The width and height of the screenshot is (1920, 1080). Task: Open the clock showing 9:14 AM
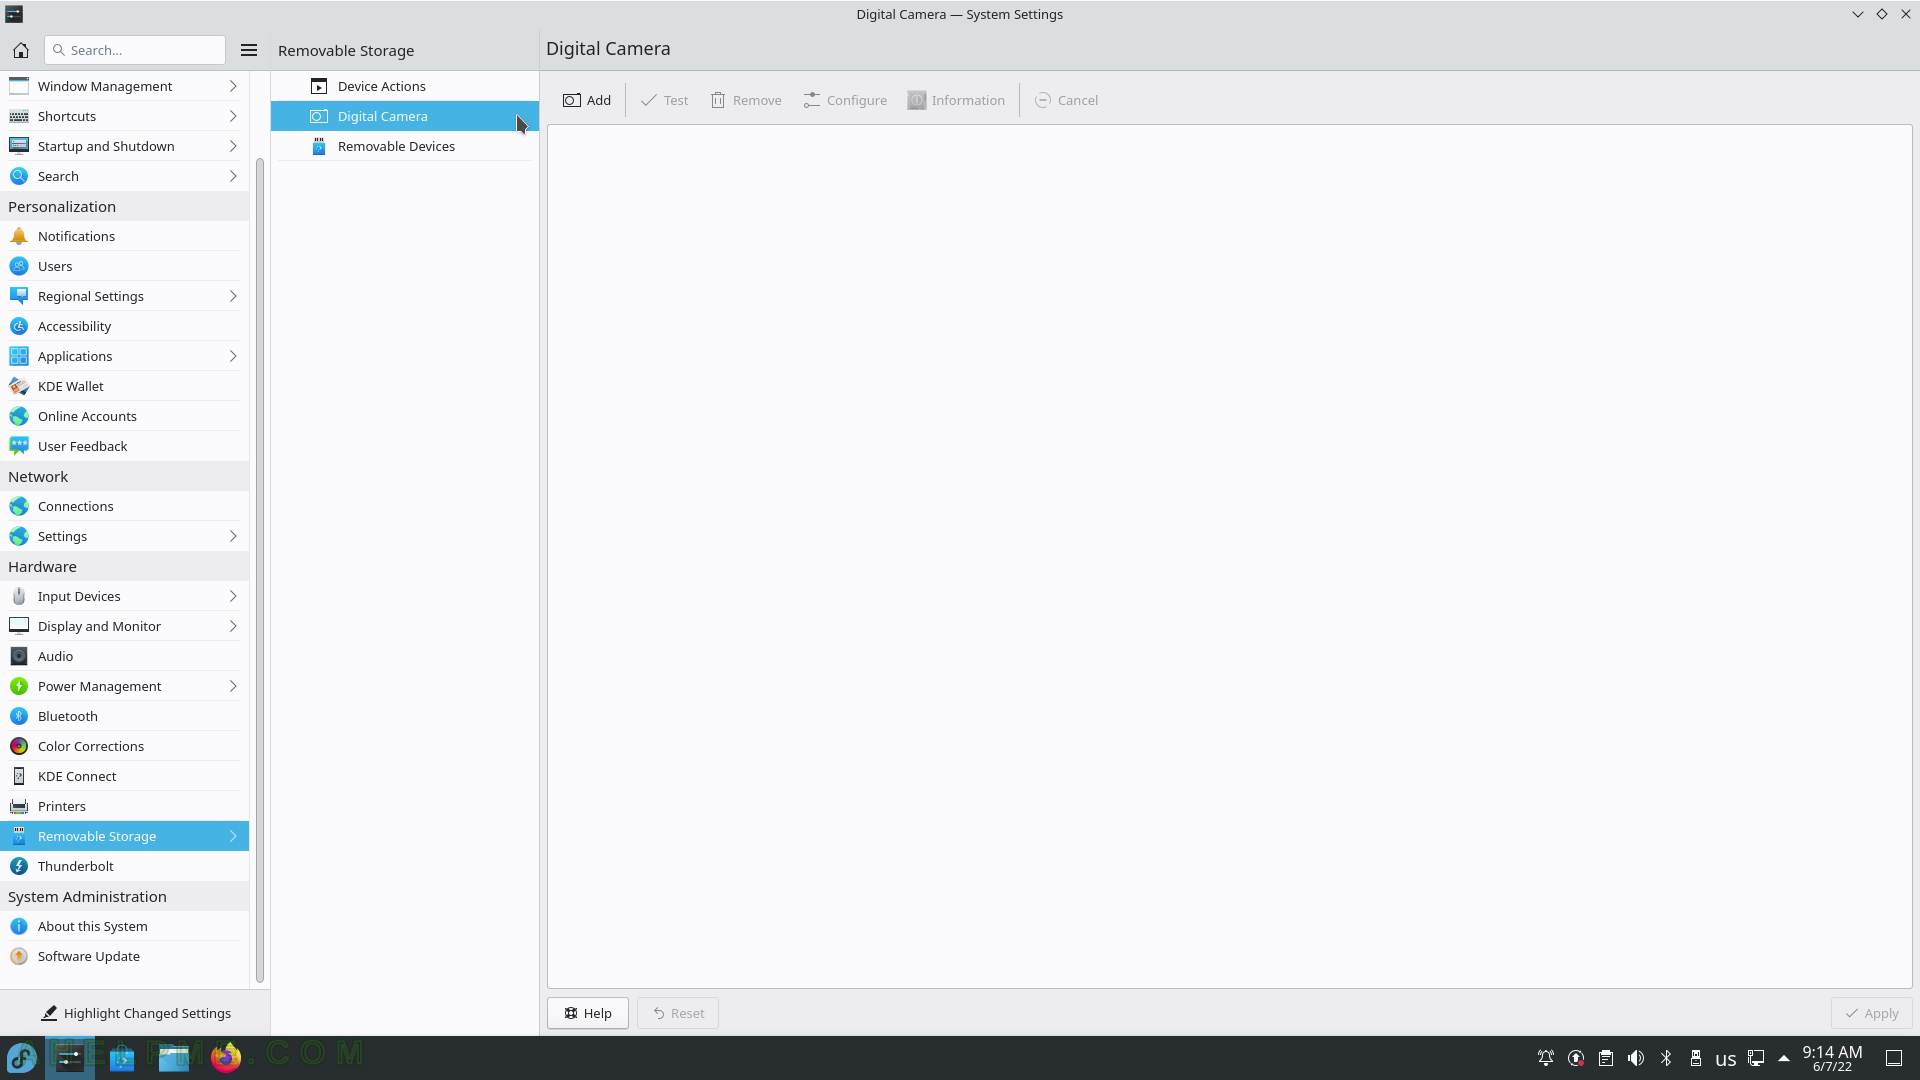tap(1832, 1058)
